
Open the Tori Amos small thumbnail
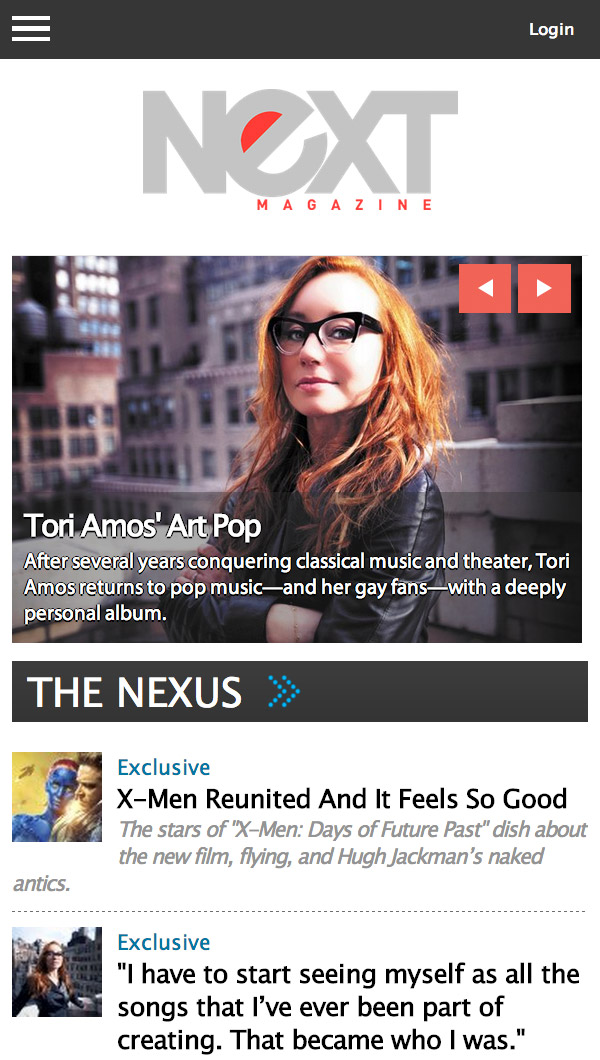point(57,971)
